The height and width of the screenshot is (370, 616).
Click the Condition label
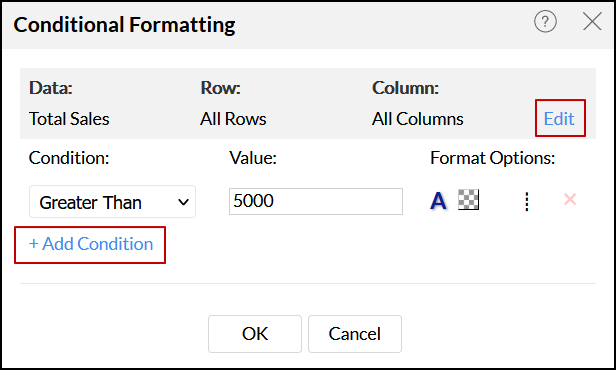click(x=69, y=158)
